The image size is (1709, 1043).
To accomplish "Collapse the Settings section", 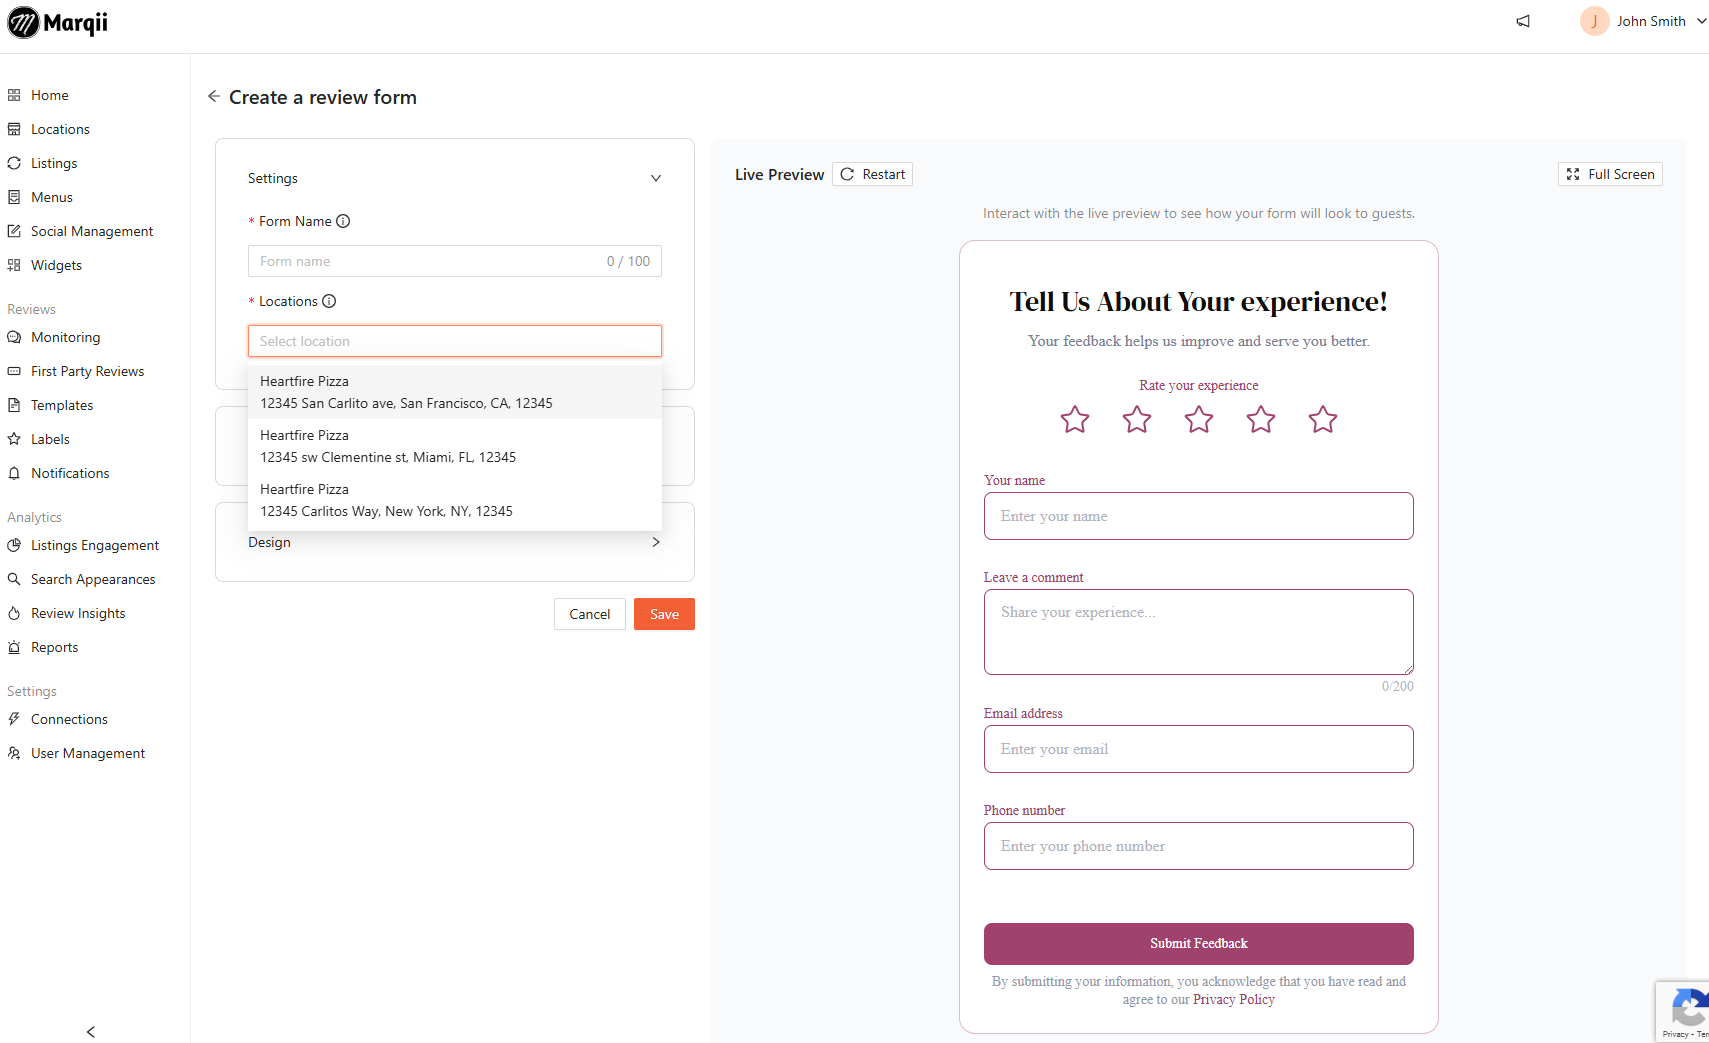I will pyautogui.click(x=655, y=178).
